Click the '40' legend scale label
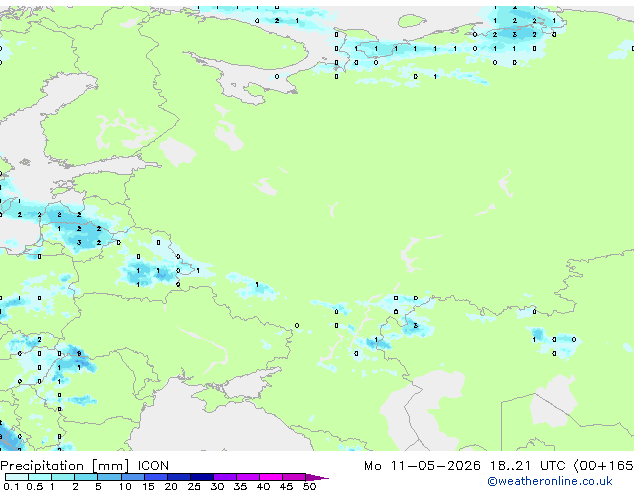Screen dimensions: 634x490 (x=263, y=486)
